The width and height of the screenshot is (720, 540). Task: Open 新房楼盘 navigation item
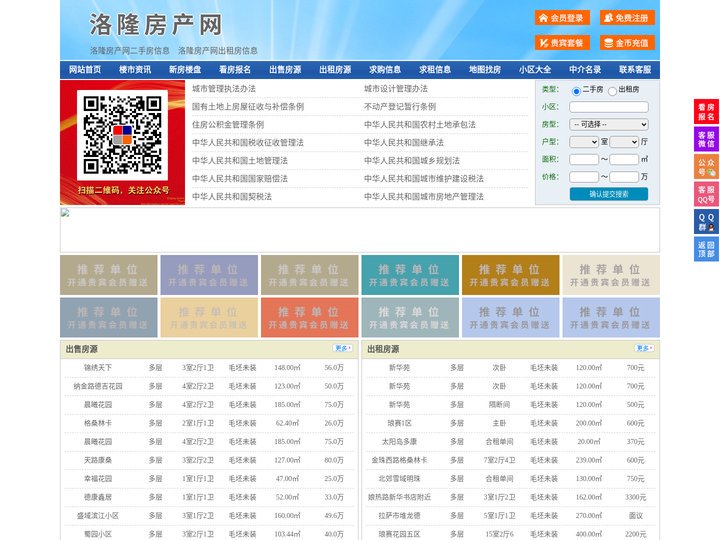point(185,70)
